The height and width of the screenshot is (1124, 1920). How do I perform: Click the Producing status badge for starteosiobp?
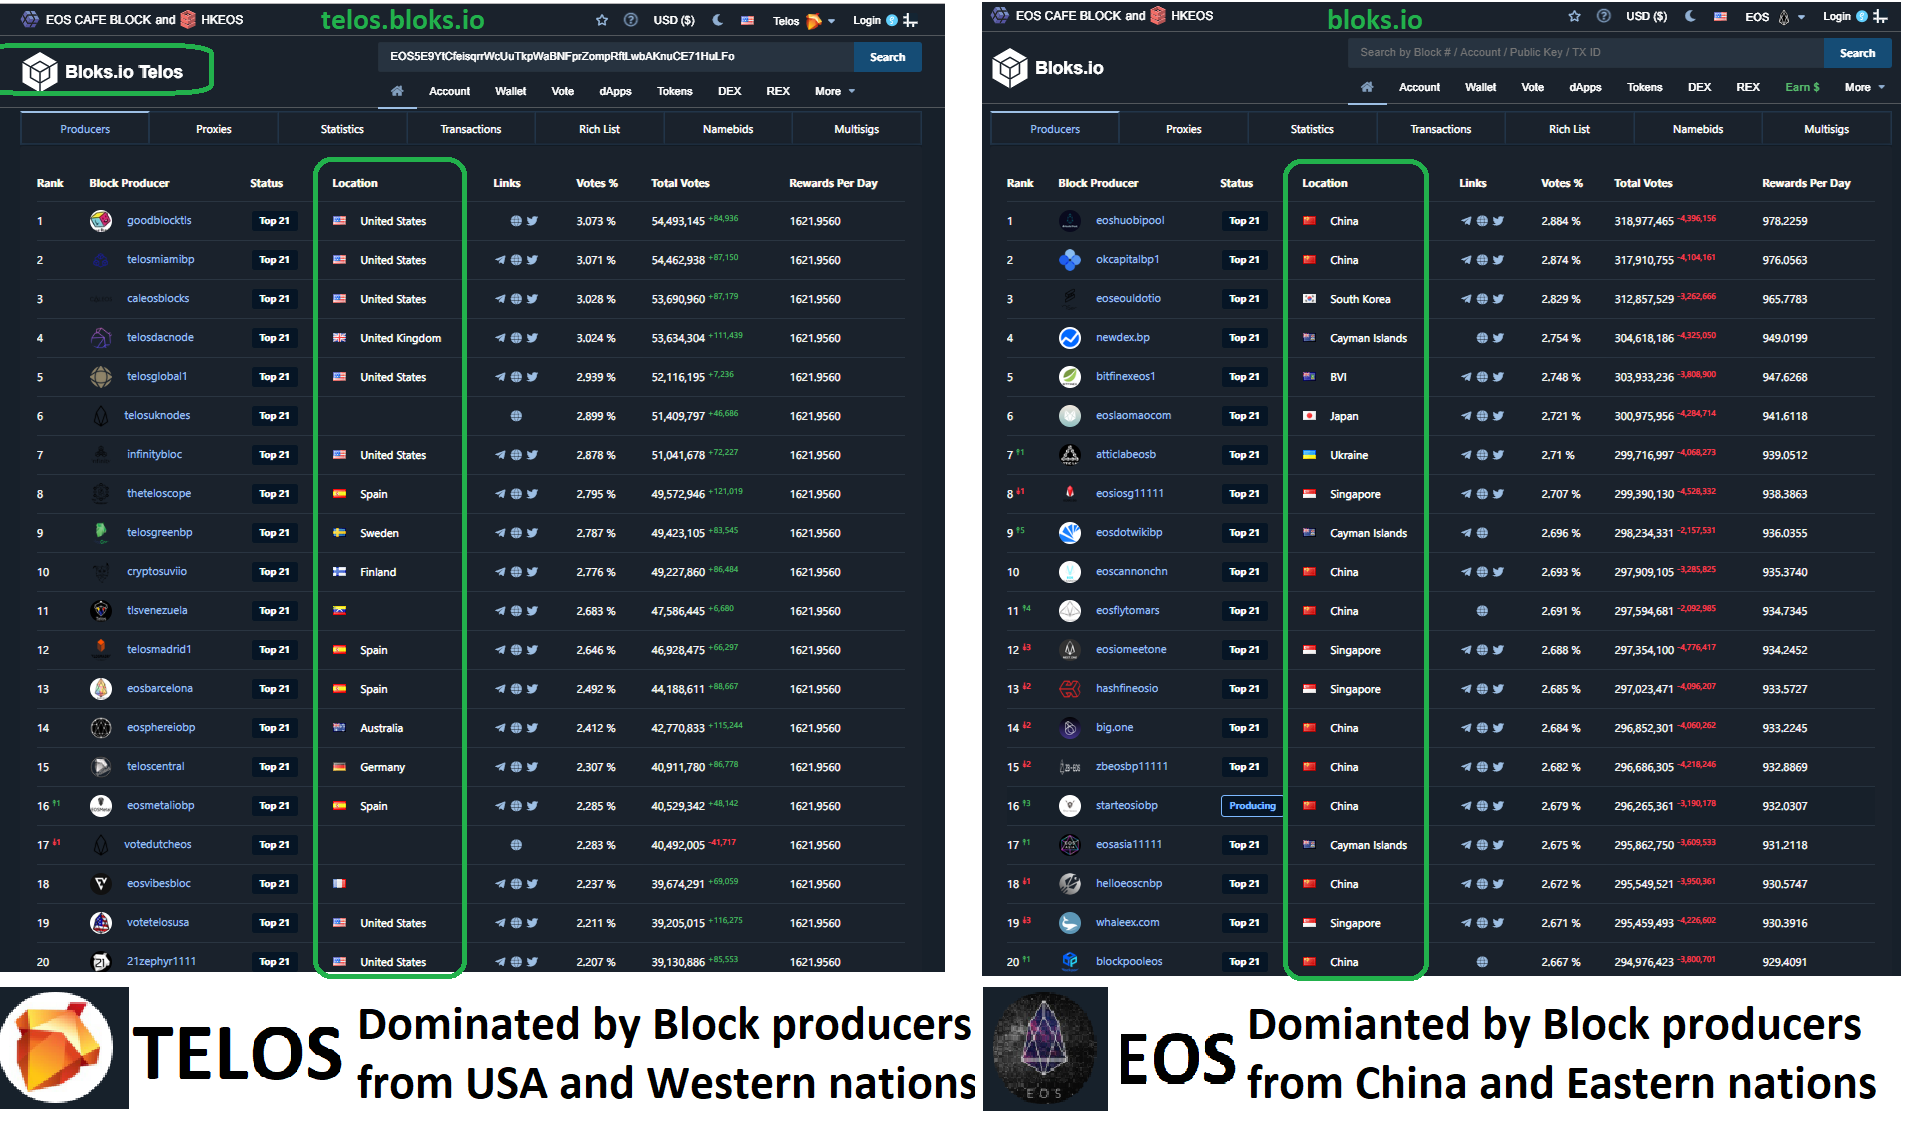pos(1252,806)
